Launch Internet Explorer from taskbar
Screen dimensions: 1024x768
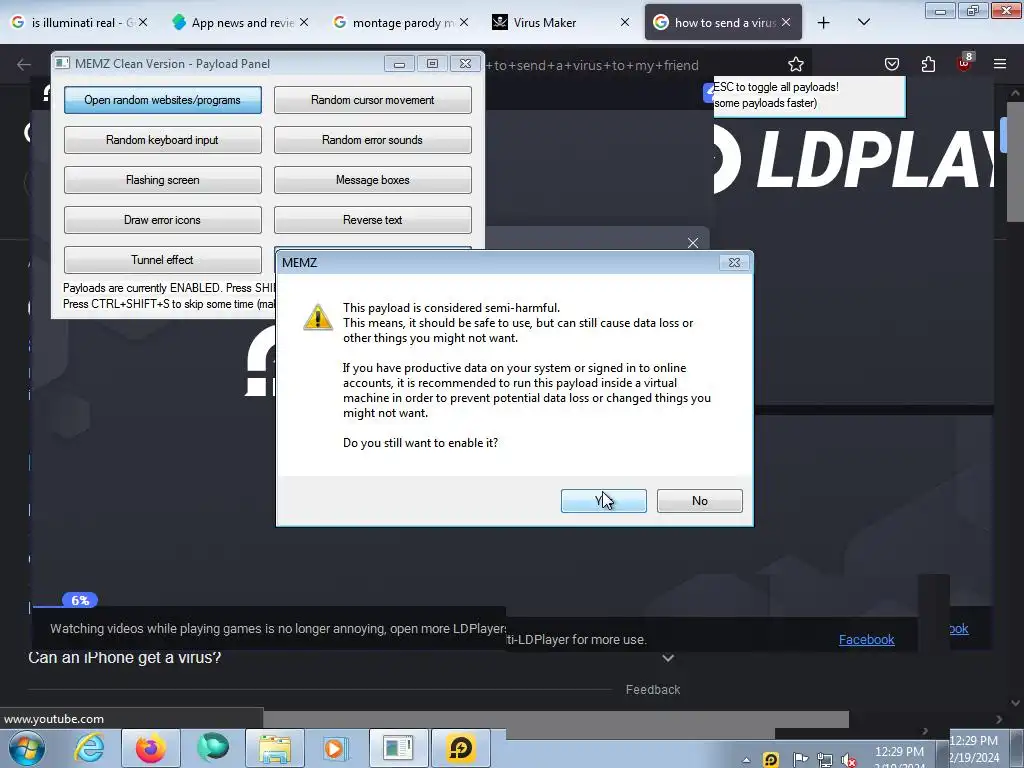88,748
